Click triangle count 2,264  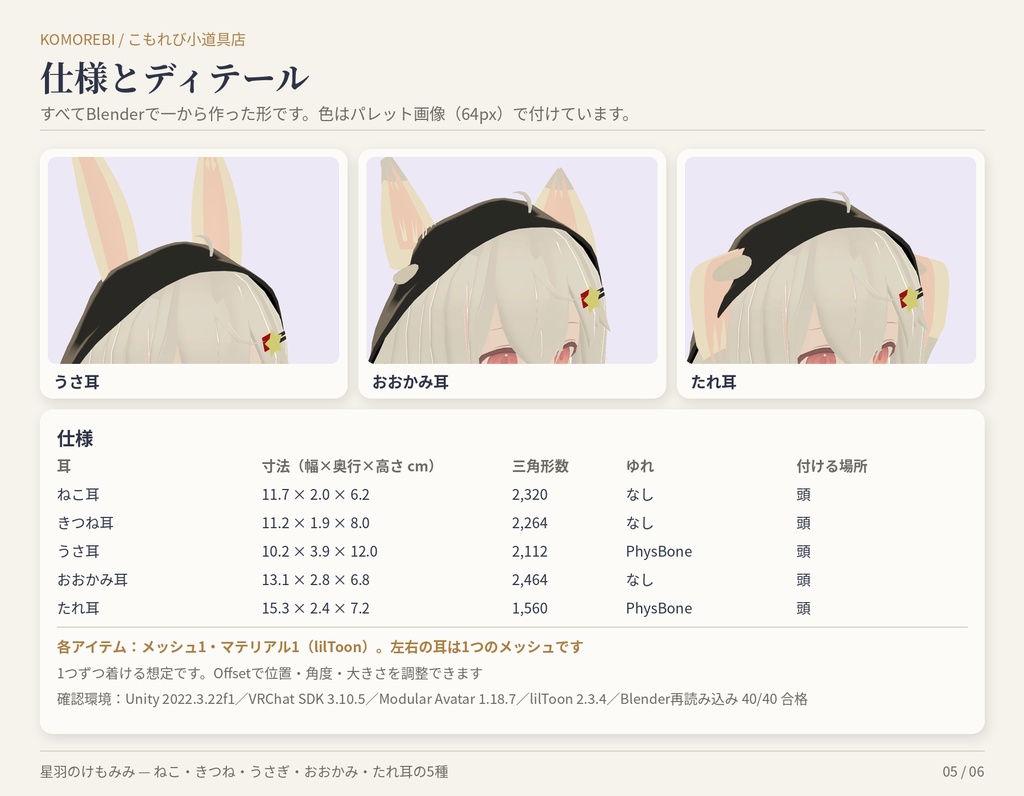530,522
